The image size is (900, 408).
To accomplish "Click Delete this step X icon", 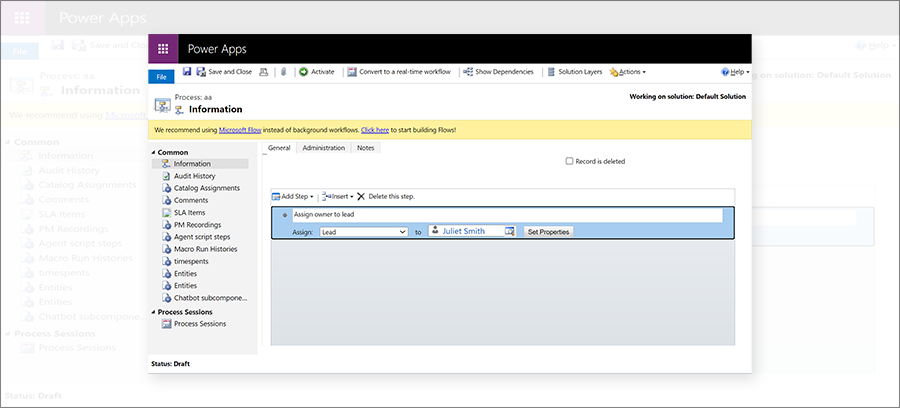I will (361, 196).
